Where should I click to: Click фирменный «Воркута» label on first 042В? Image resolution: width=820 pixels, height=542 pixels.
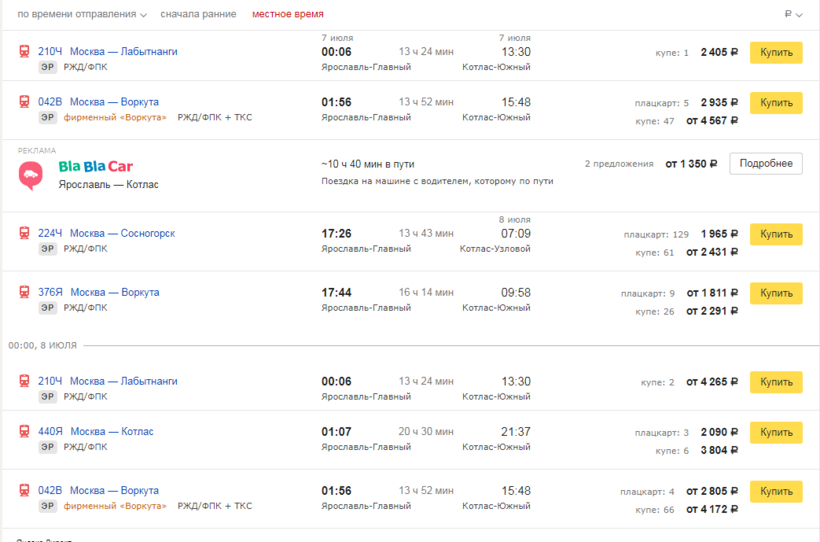(116, 117)
